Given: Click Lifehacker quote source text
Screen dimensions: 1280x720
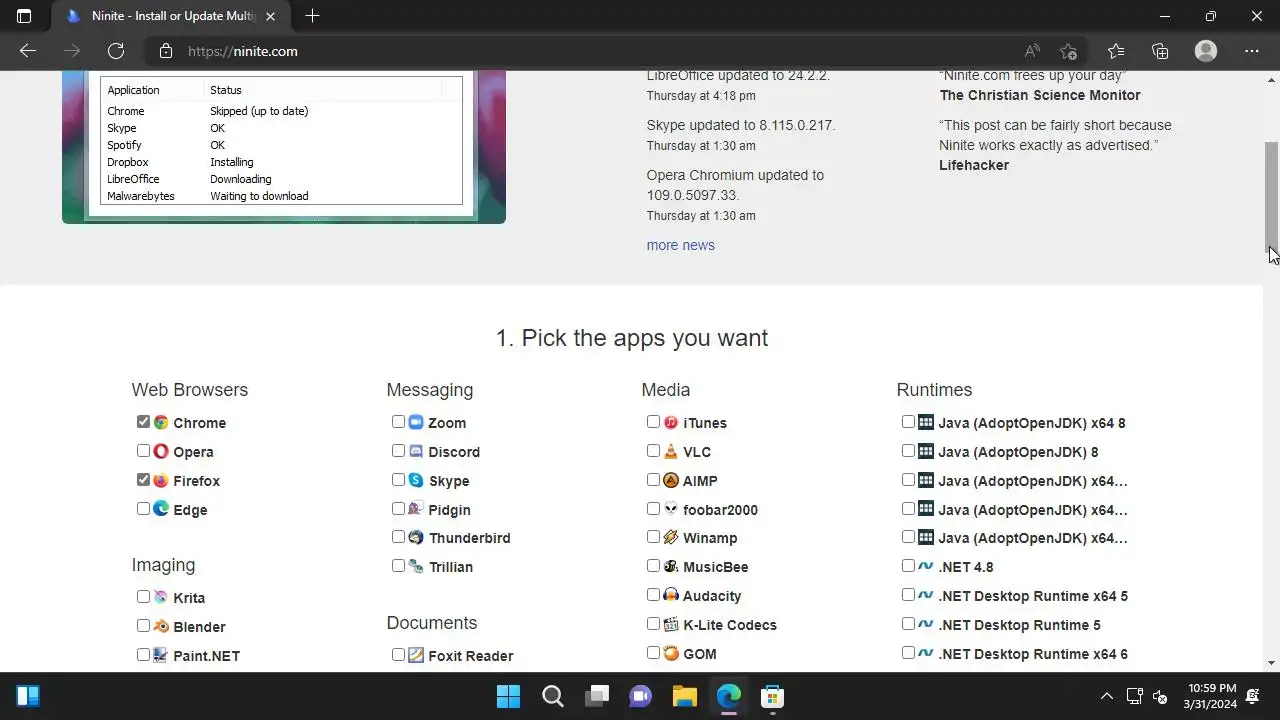Looking at the screenshot, I should point(974,165).
